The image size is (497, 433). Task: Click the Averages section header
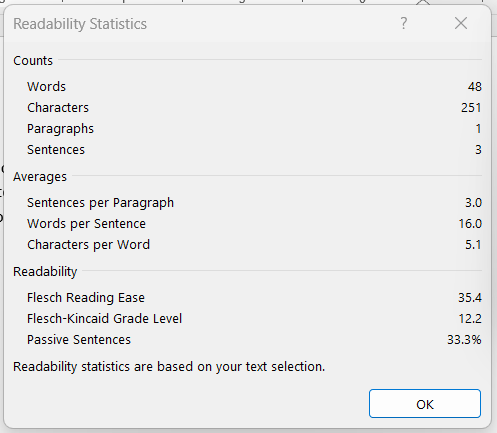point(40,177)
